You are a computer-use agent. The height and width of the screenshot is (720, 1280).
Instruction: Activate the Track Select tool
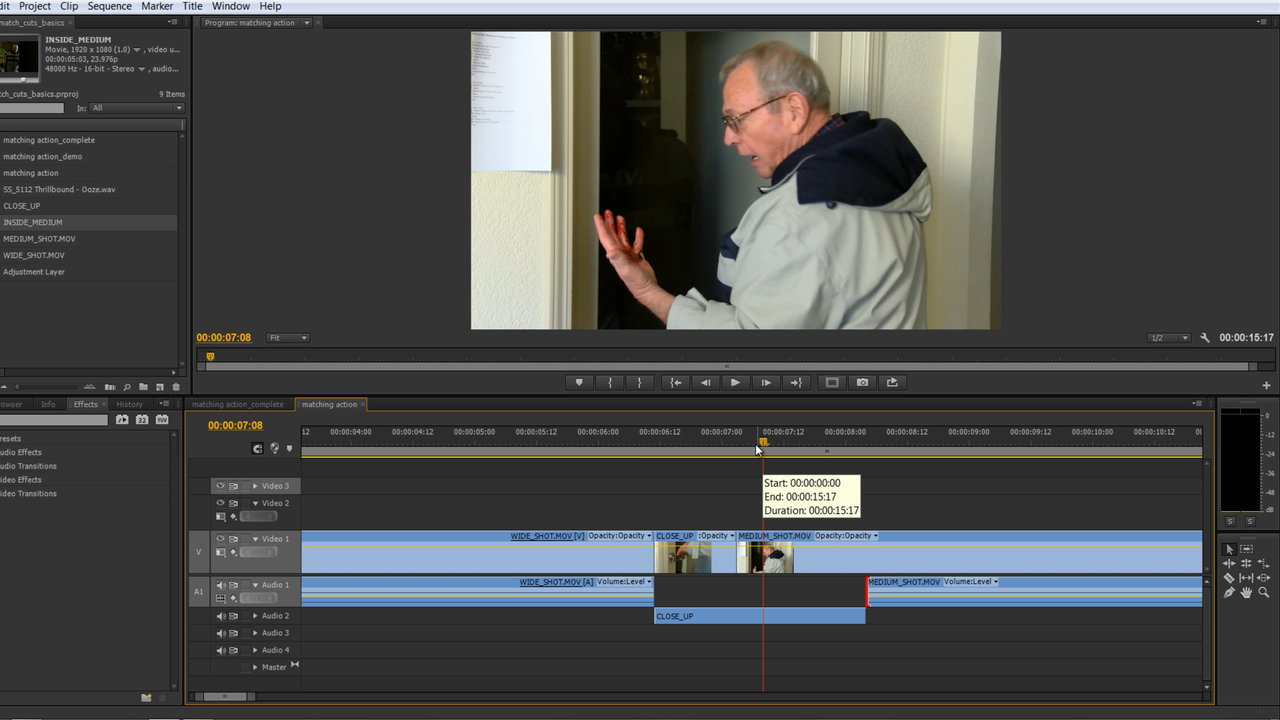(x=1247, y=549)
